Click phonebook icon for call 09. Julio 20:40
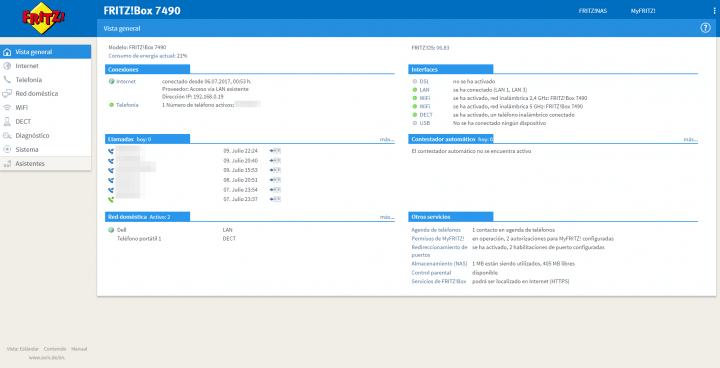The image size is (720, 368). tap(276, 161)
